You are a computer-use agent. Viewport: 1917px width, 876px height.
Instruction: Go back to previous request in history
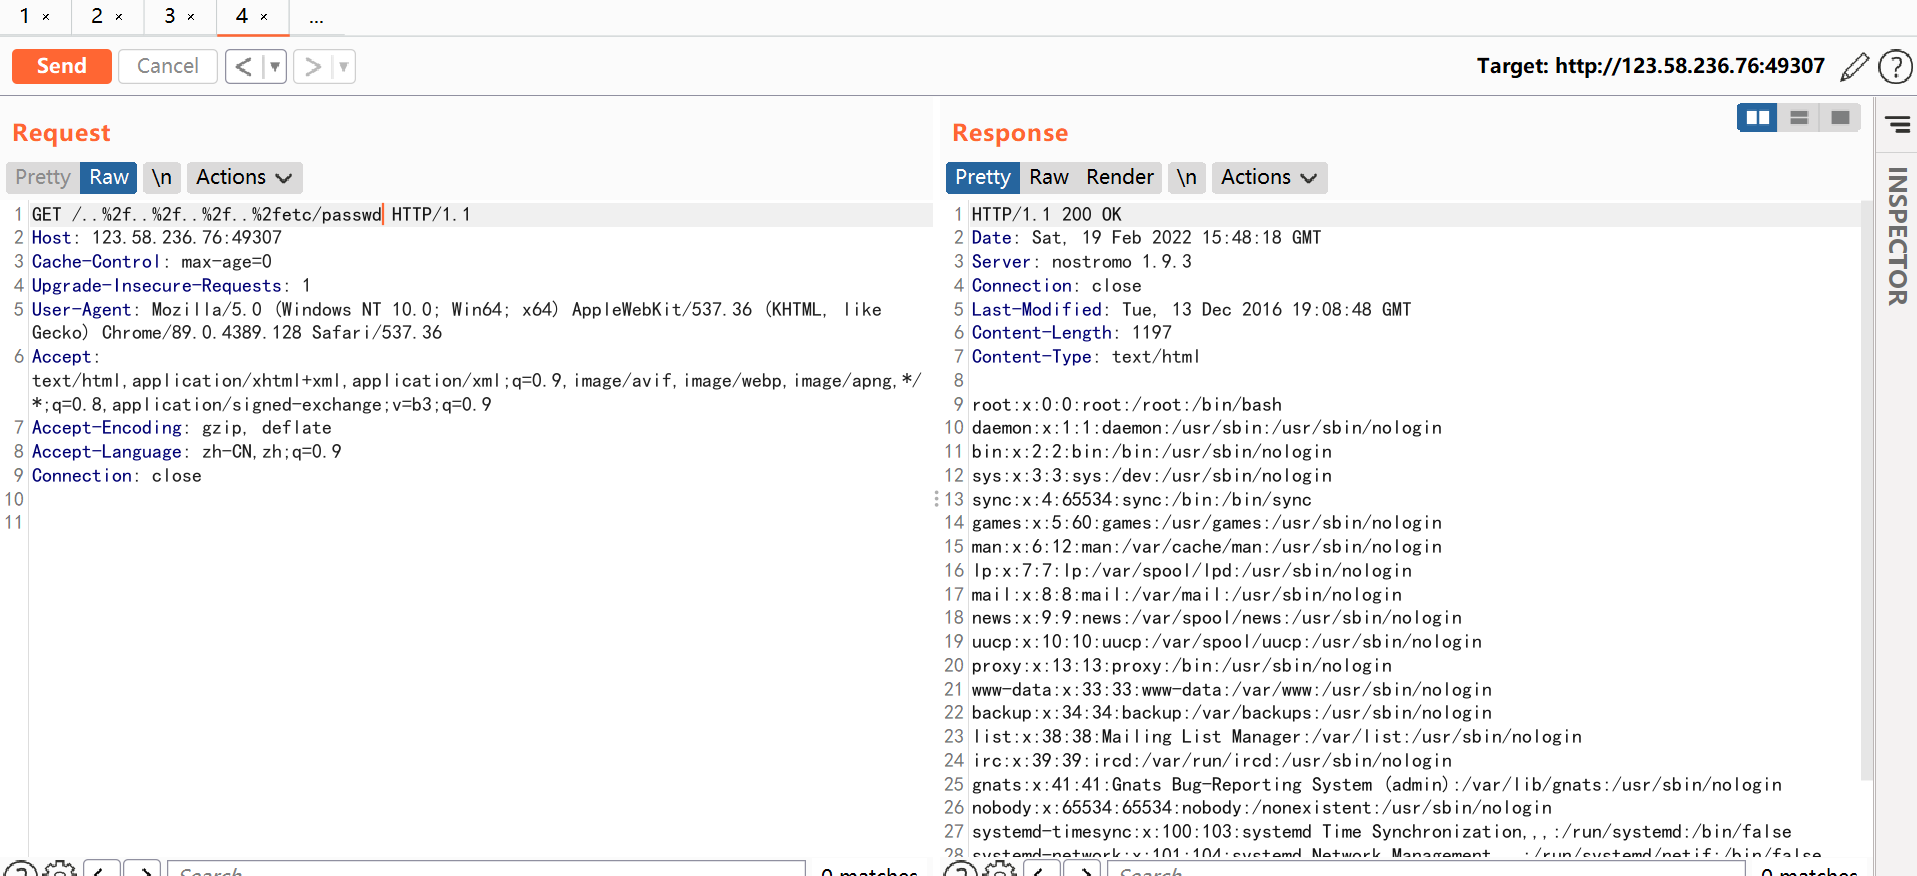(x=243, y=67)
